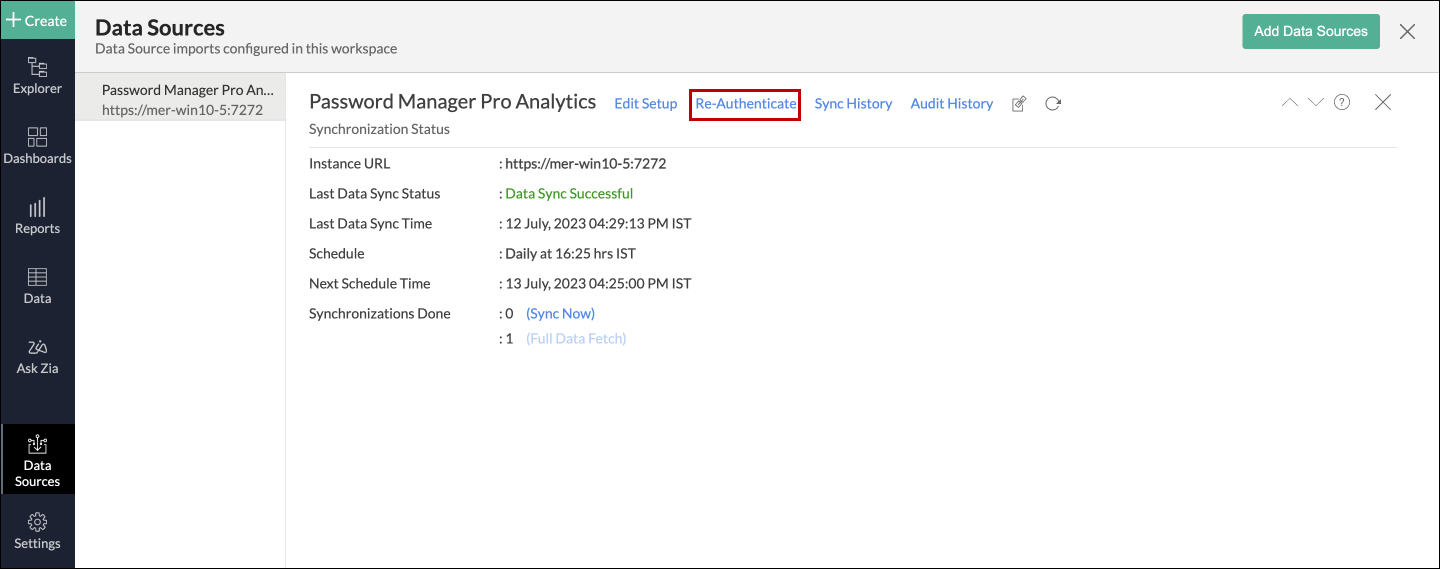This screenshot has height=569, width=1440.
Task: Go to Dashboards in the sidebar
Action: [37, 146]
